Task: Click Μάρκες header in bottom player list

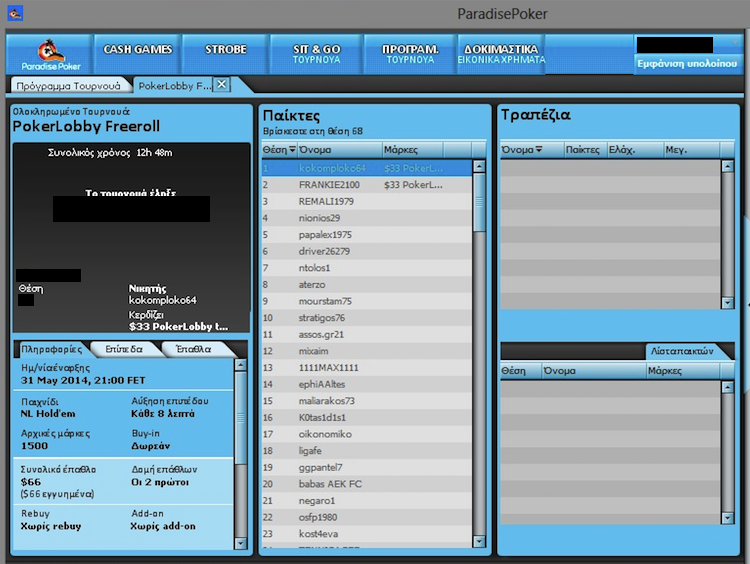Action: point(683,371)
